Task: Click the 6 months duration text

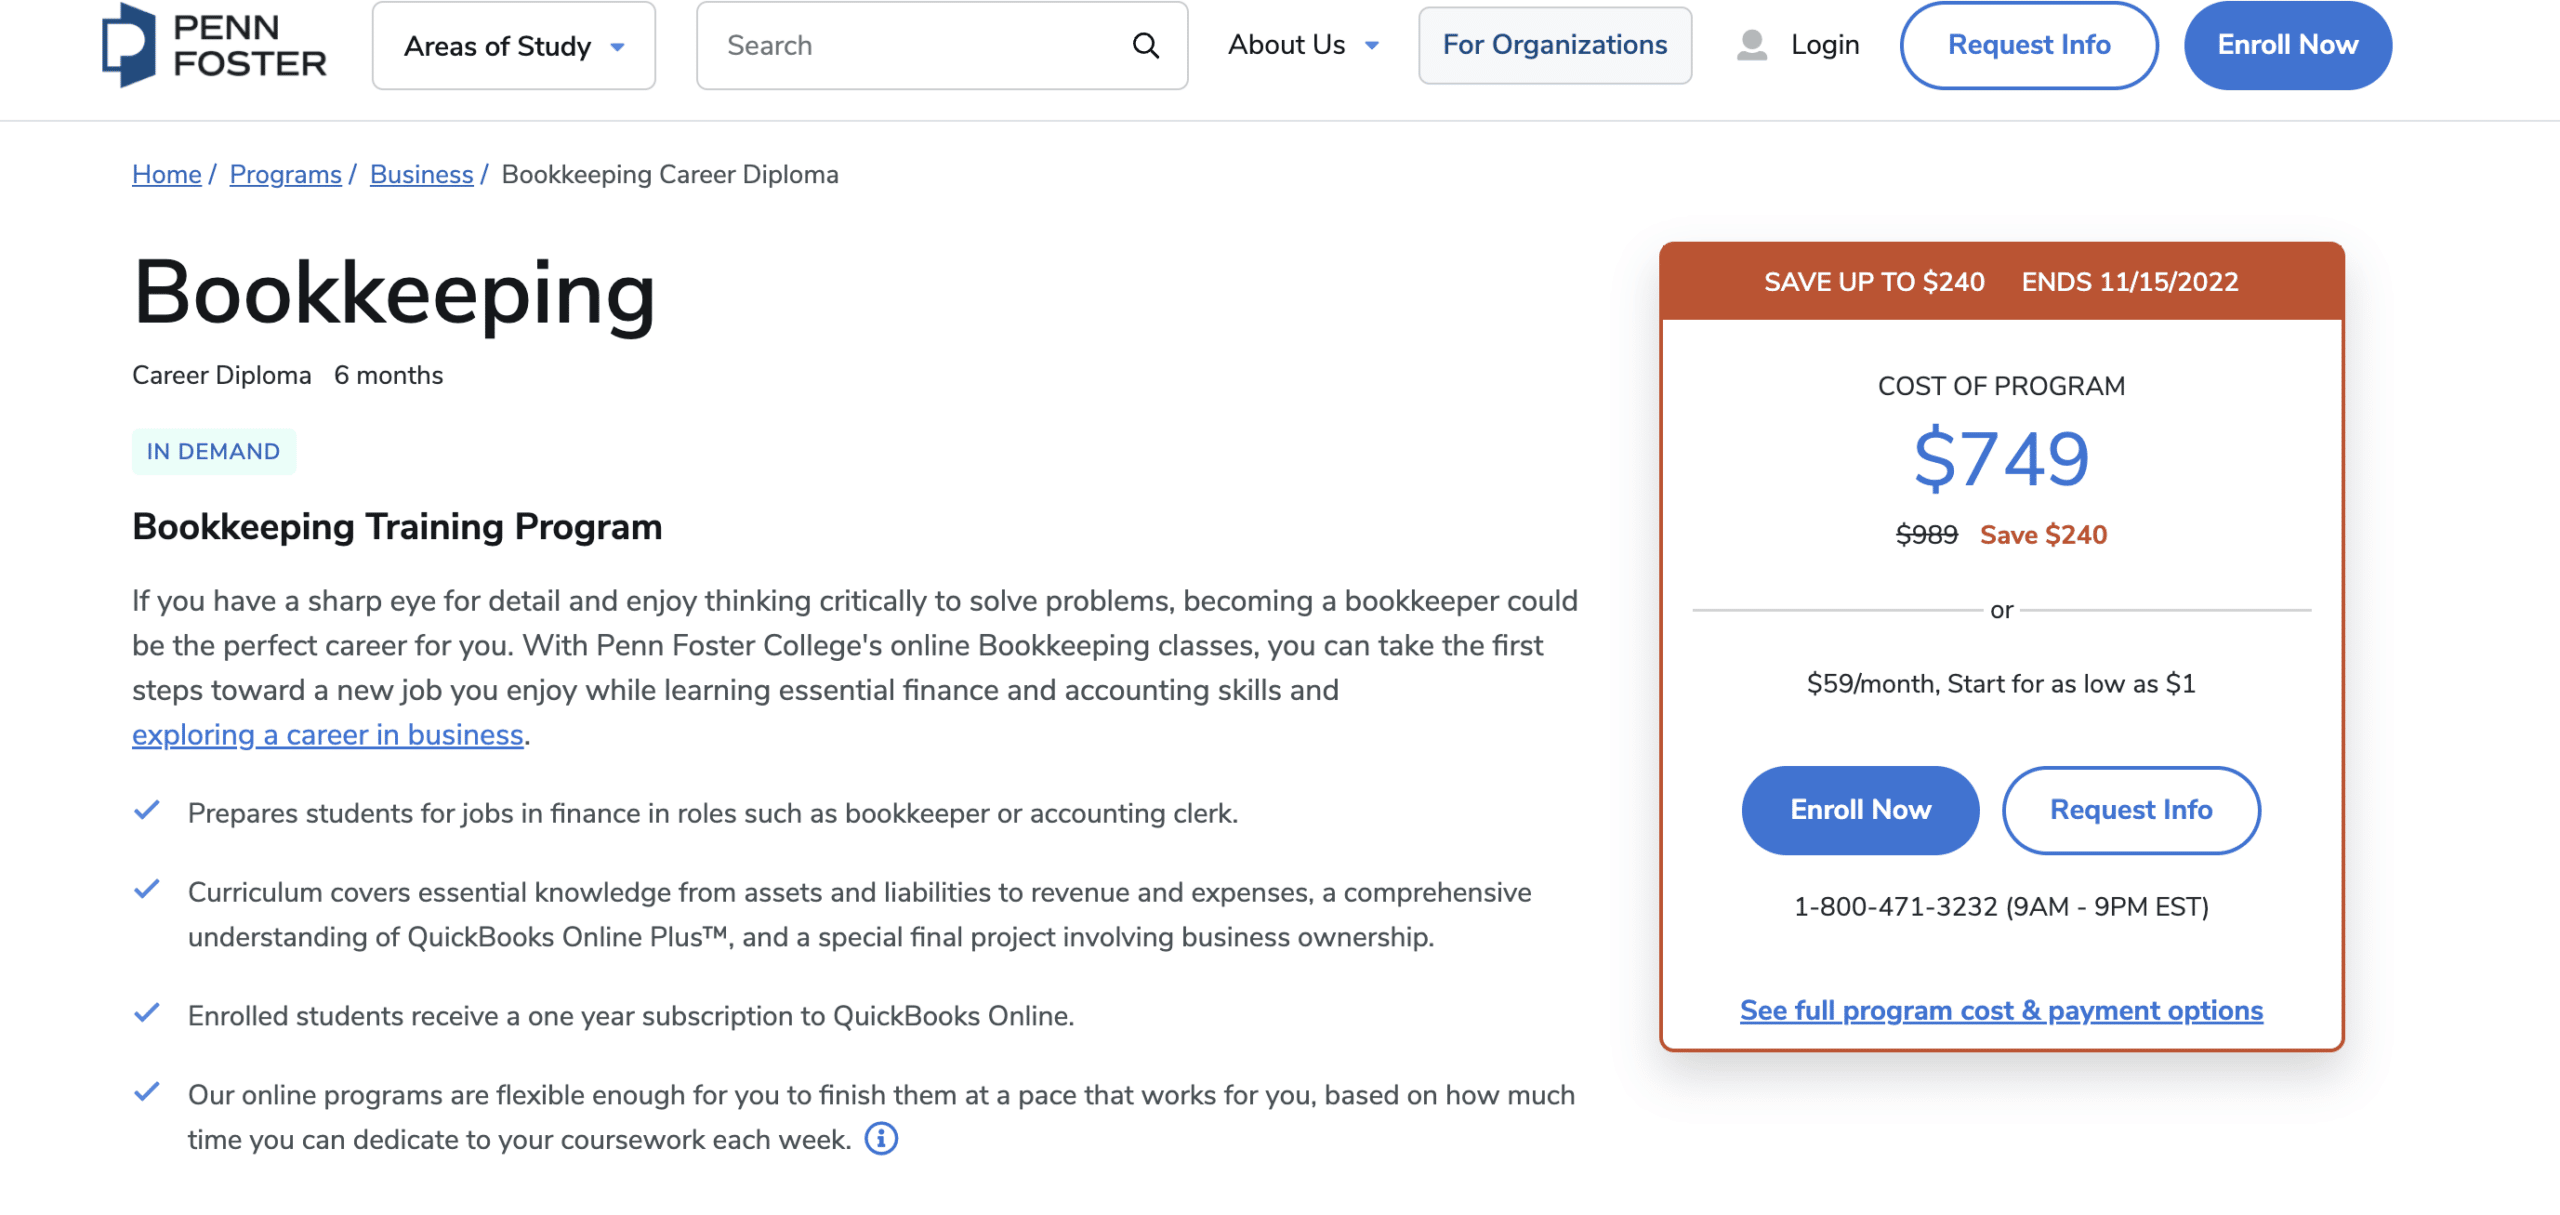Action: click(x=388, y=375)
